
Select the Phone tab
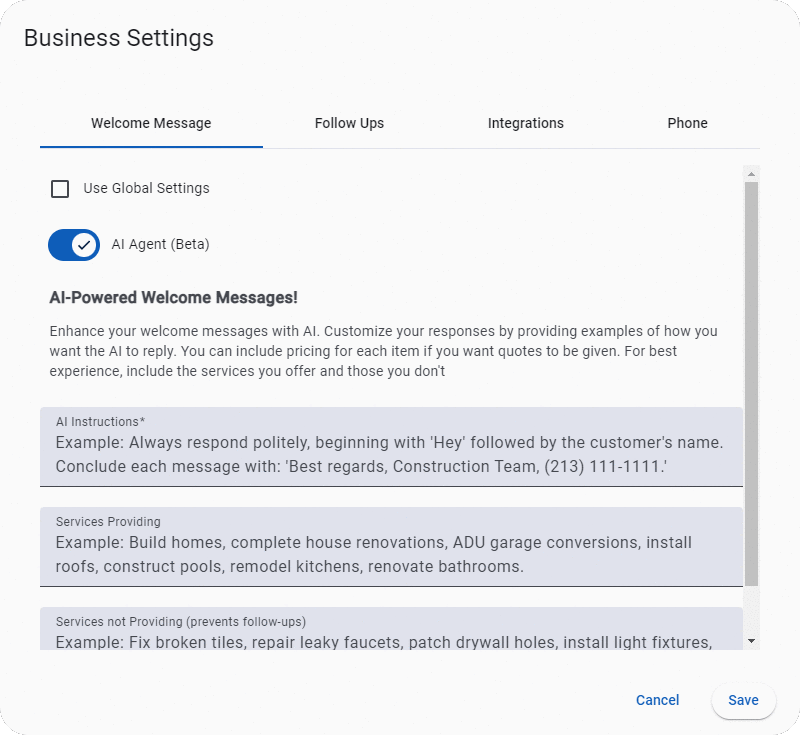pyautogui.click(x=687, y=123)
